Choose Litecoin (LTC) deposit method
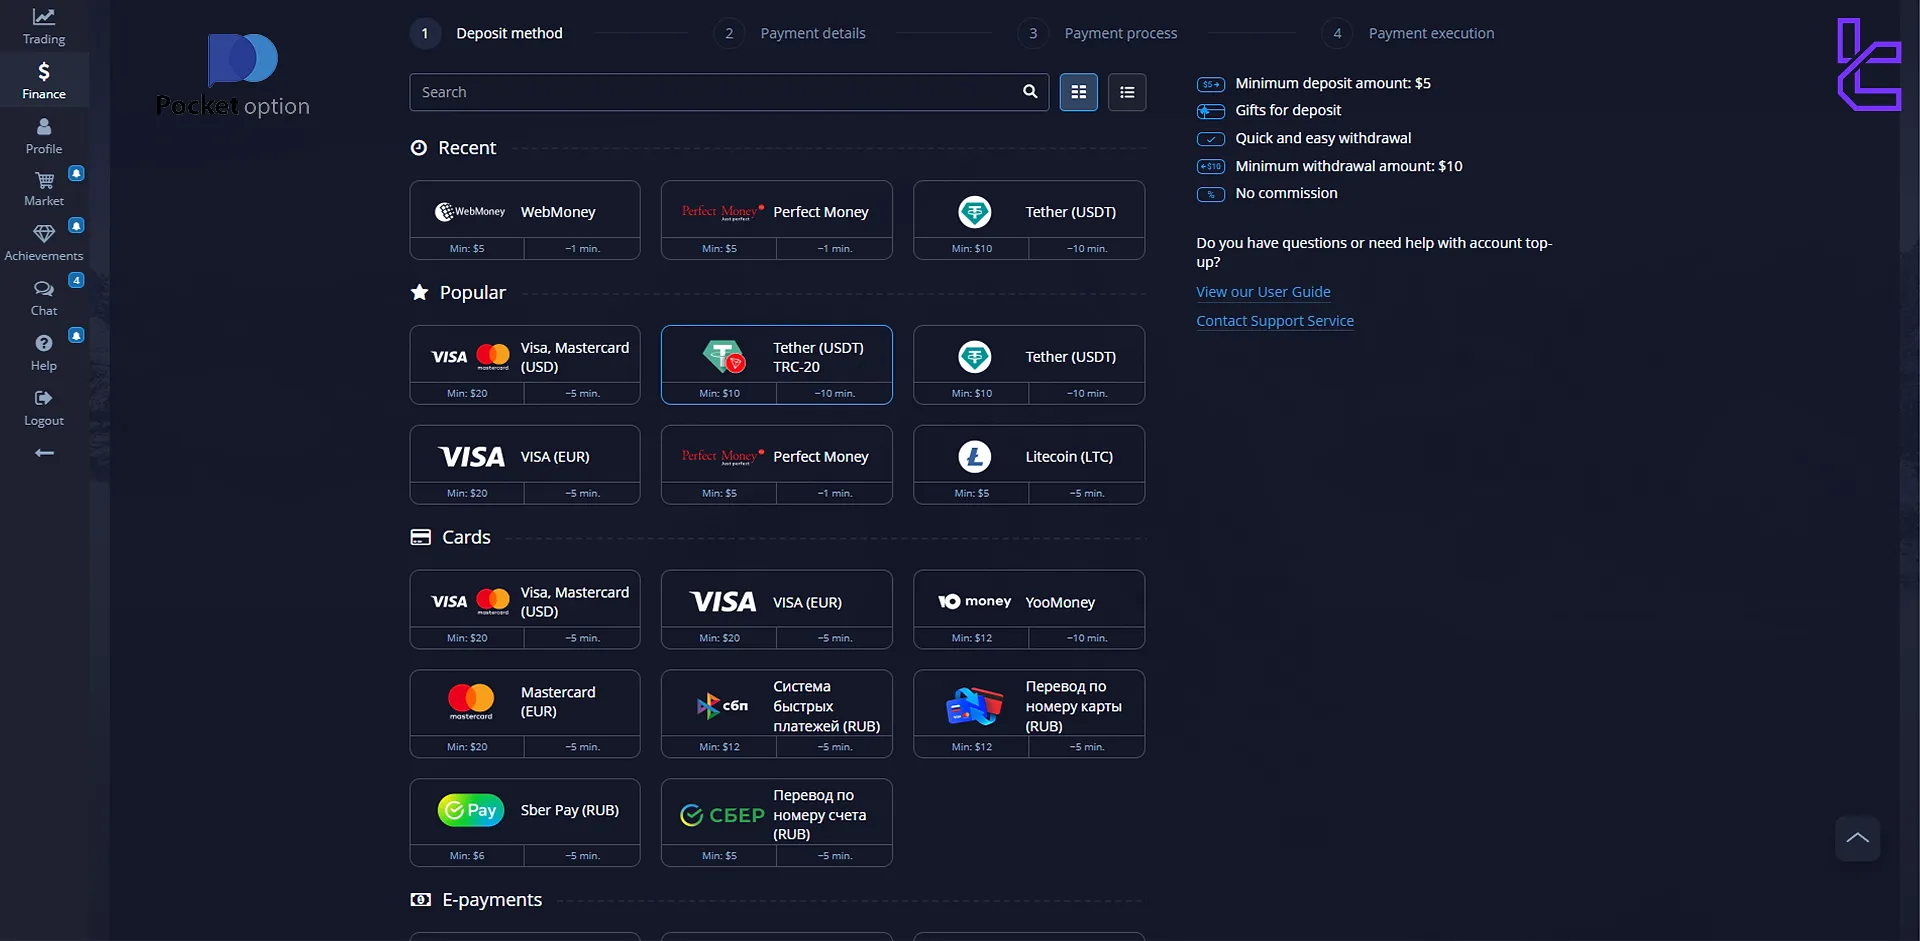 (x=1029, y=465)
